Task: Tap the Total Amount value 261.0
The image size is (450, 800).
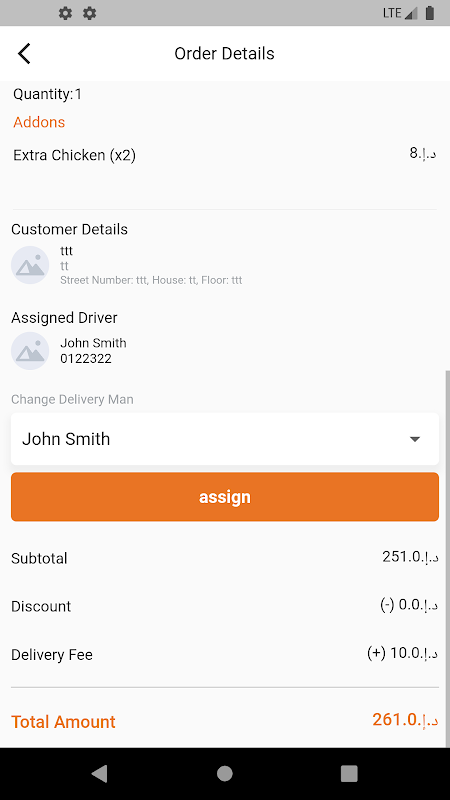Action: (405, 720)
